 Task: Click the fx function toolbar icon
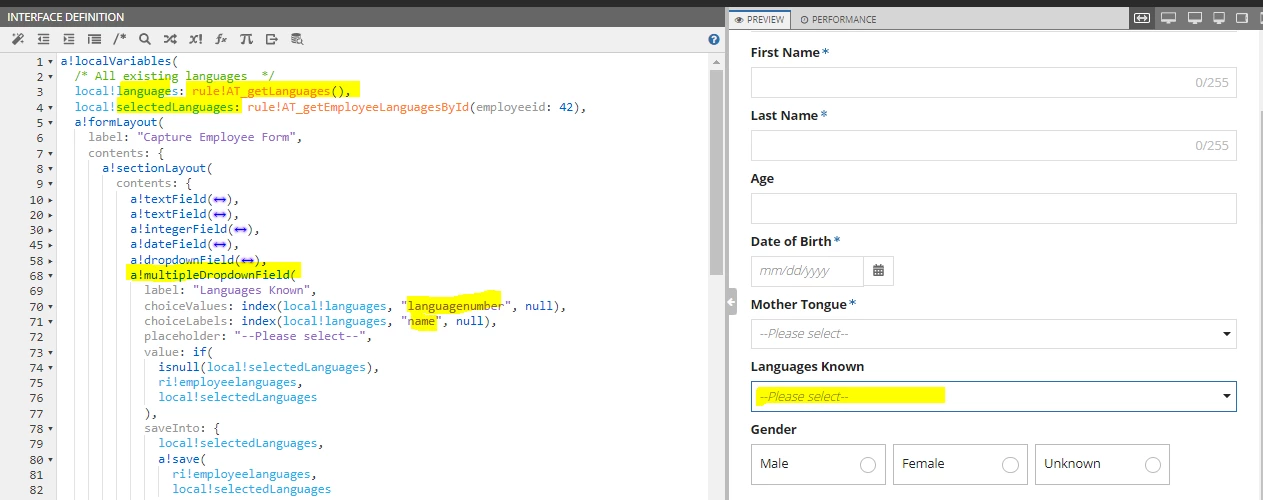(x=221, y=39)
